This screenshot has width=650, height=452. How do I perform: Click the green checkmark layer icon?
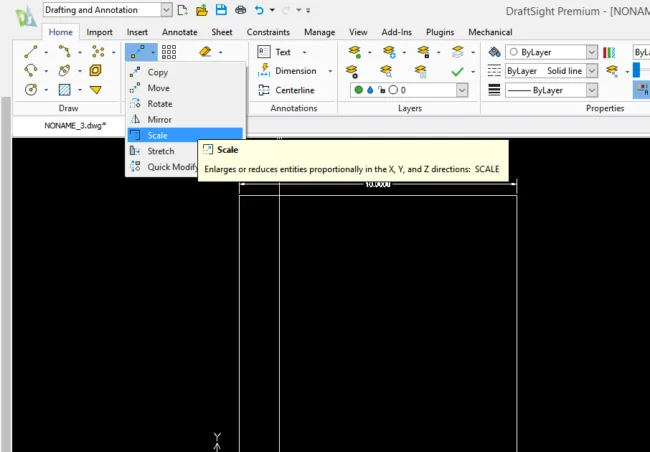coord(457,71)
